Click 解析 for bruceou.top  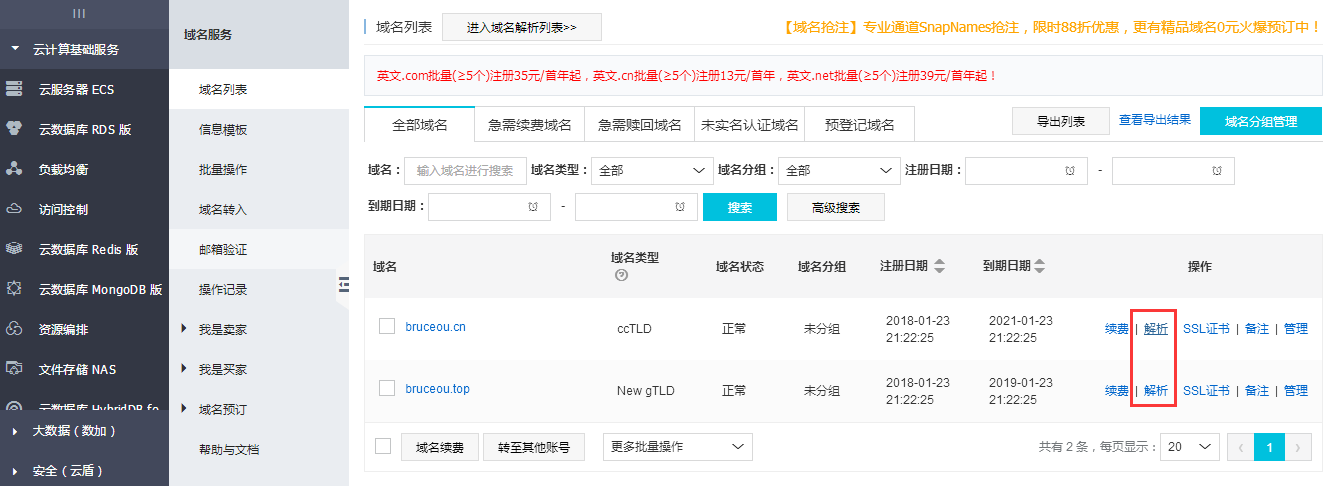(x=1155, y=390)
